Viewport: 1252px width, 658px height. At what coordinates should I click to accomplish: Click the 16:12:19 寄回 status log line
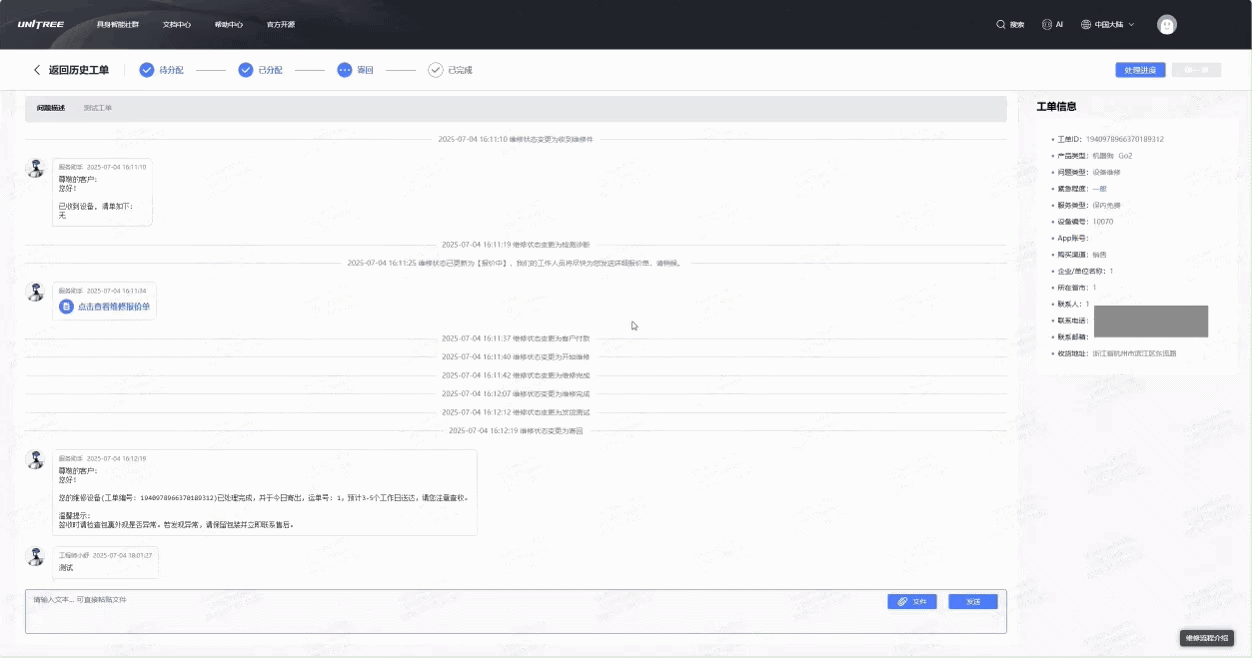[516, 431]
